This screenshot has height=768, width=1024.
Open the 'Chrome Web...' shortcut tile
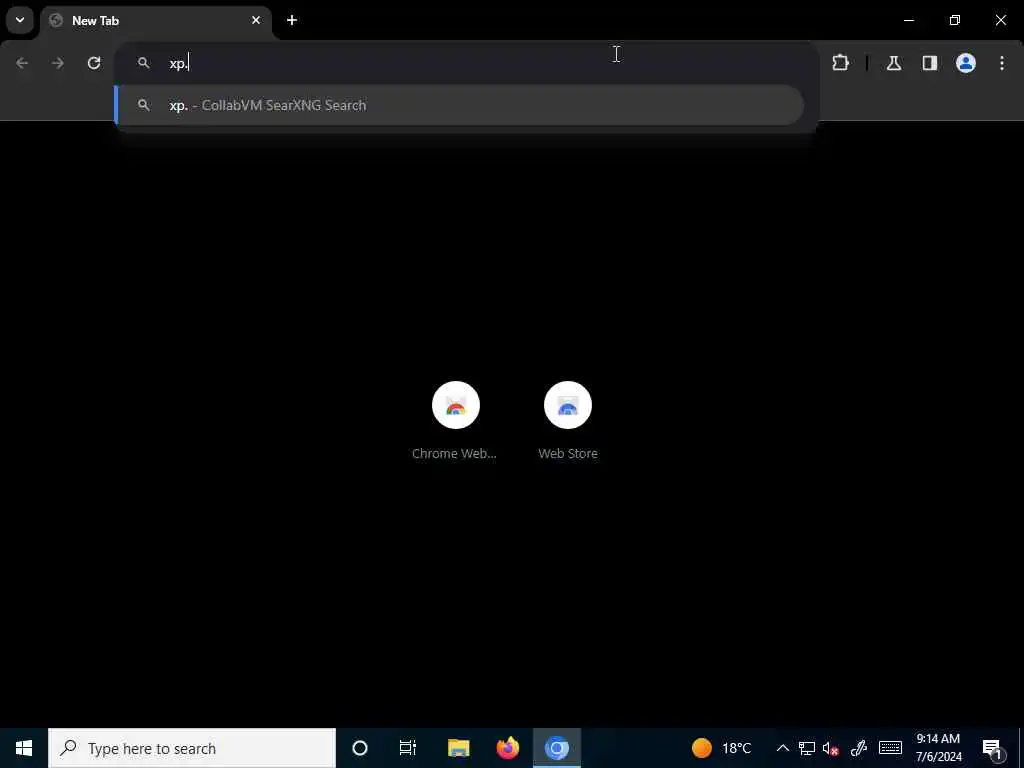[x=455, y=422]
